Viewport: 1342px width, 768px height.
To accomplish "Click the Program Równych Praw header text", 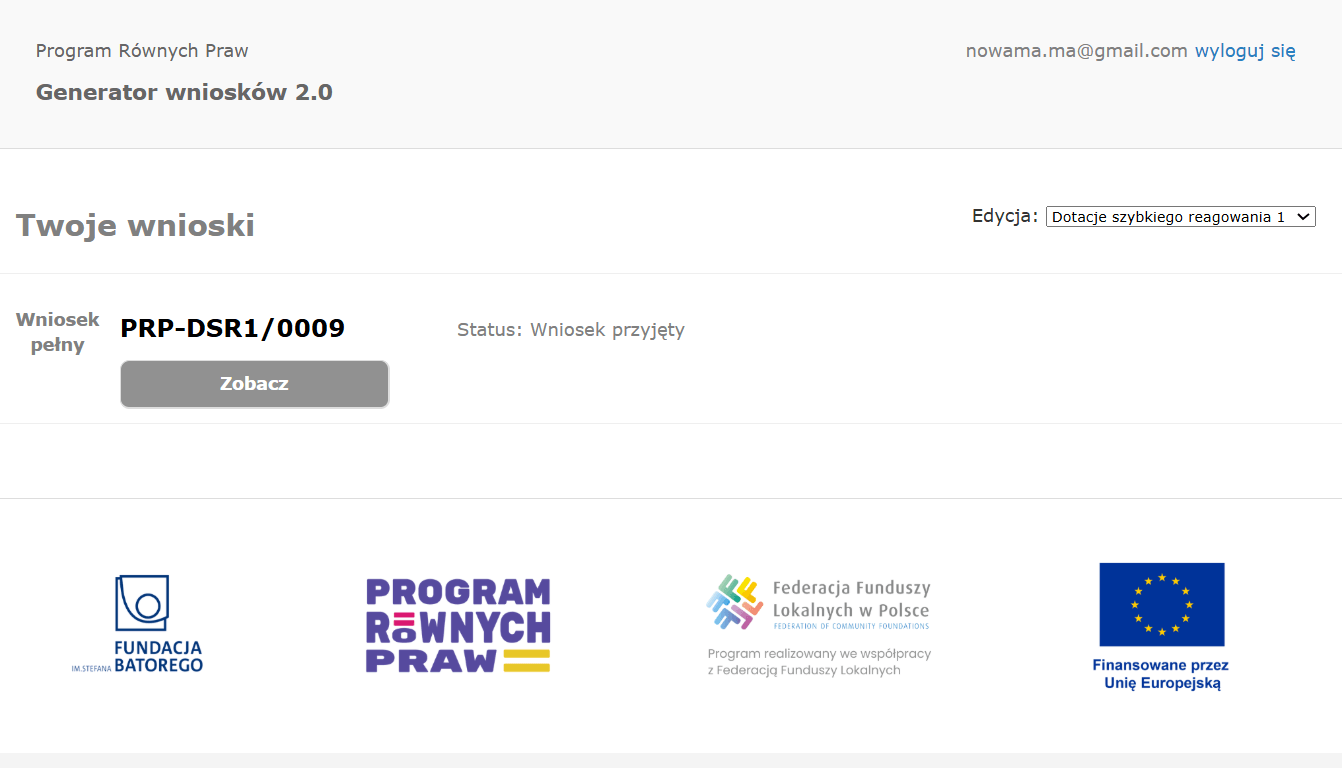I will (x=142, y=51).
